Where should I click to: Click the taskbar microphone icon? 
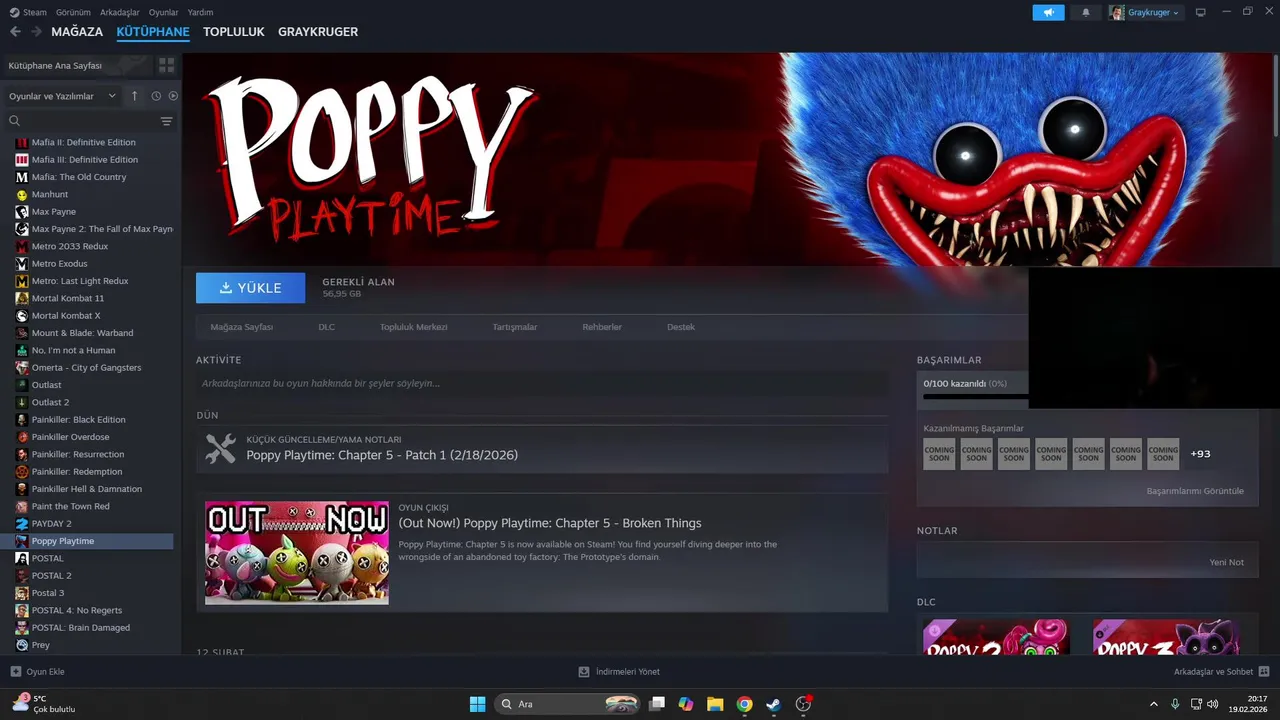point(1175,703)
